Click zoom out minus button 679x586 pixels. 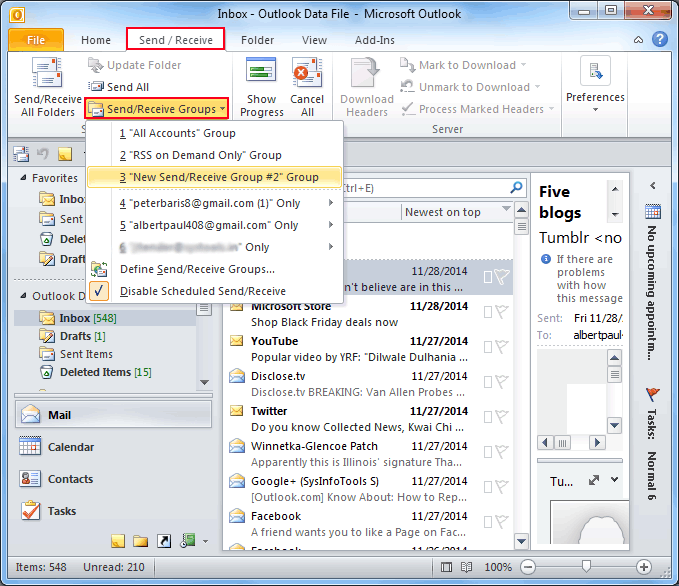coord(528,567)
